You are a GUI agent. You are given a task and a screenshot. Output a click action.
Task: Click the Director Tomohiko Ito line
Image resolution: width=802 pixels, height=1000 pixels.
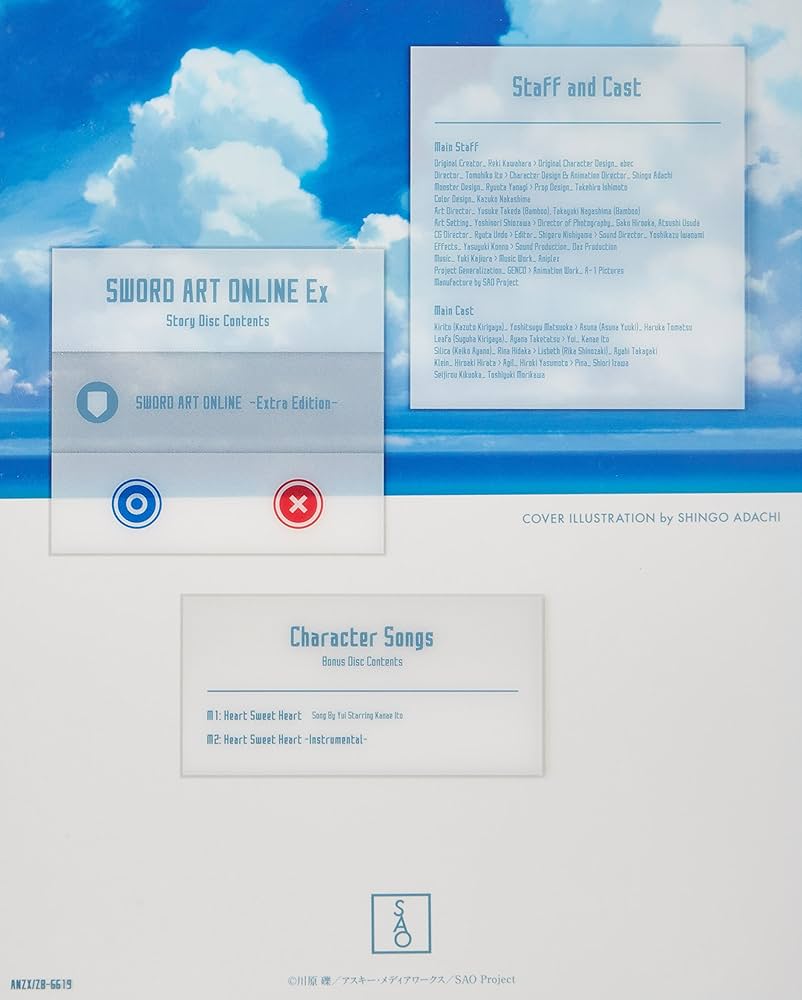point(553,175)
